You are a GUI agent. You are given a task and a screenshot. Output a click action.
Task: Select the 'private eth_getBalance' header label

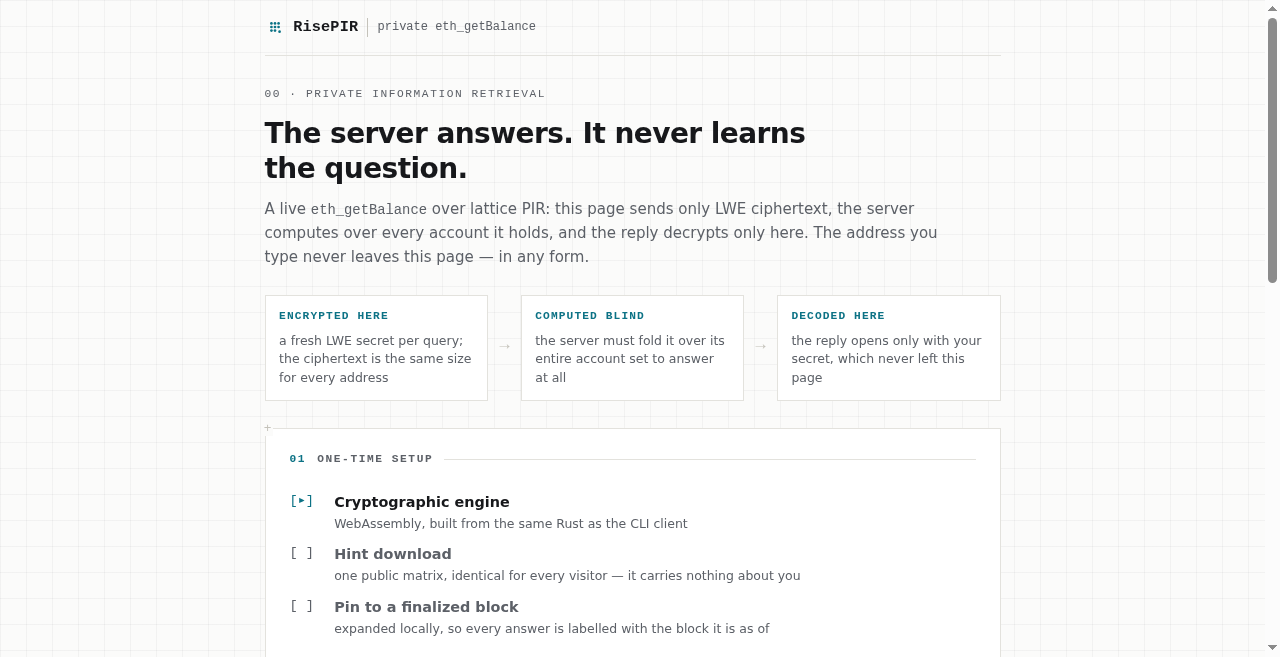456,27
